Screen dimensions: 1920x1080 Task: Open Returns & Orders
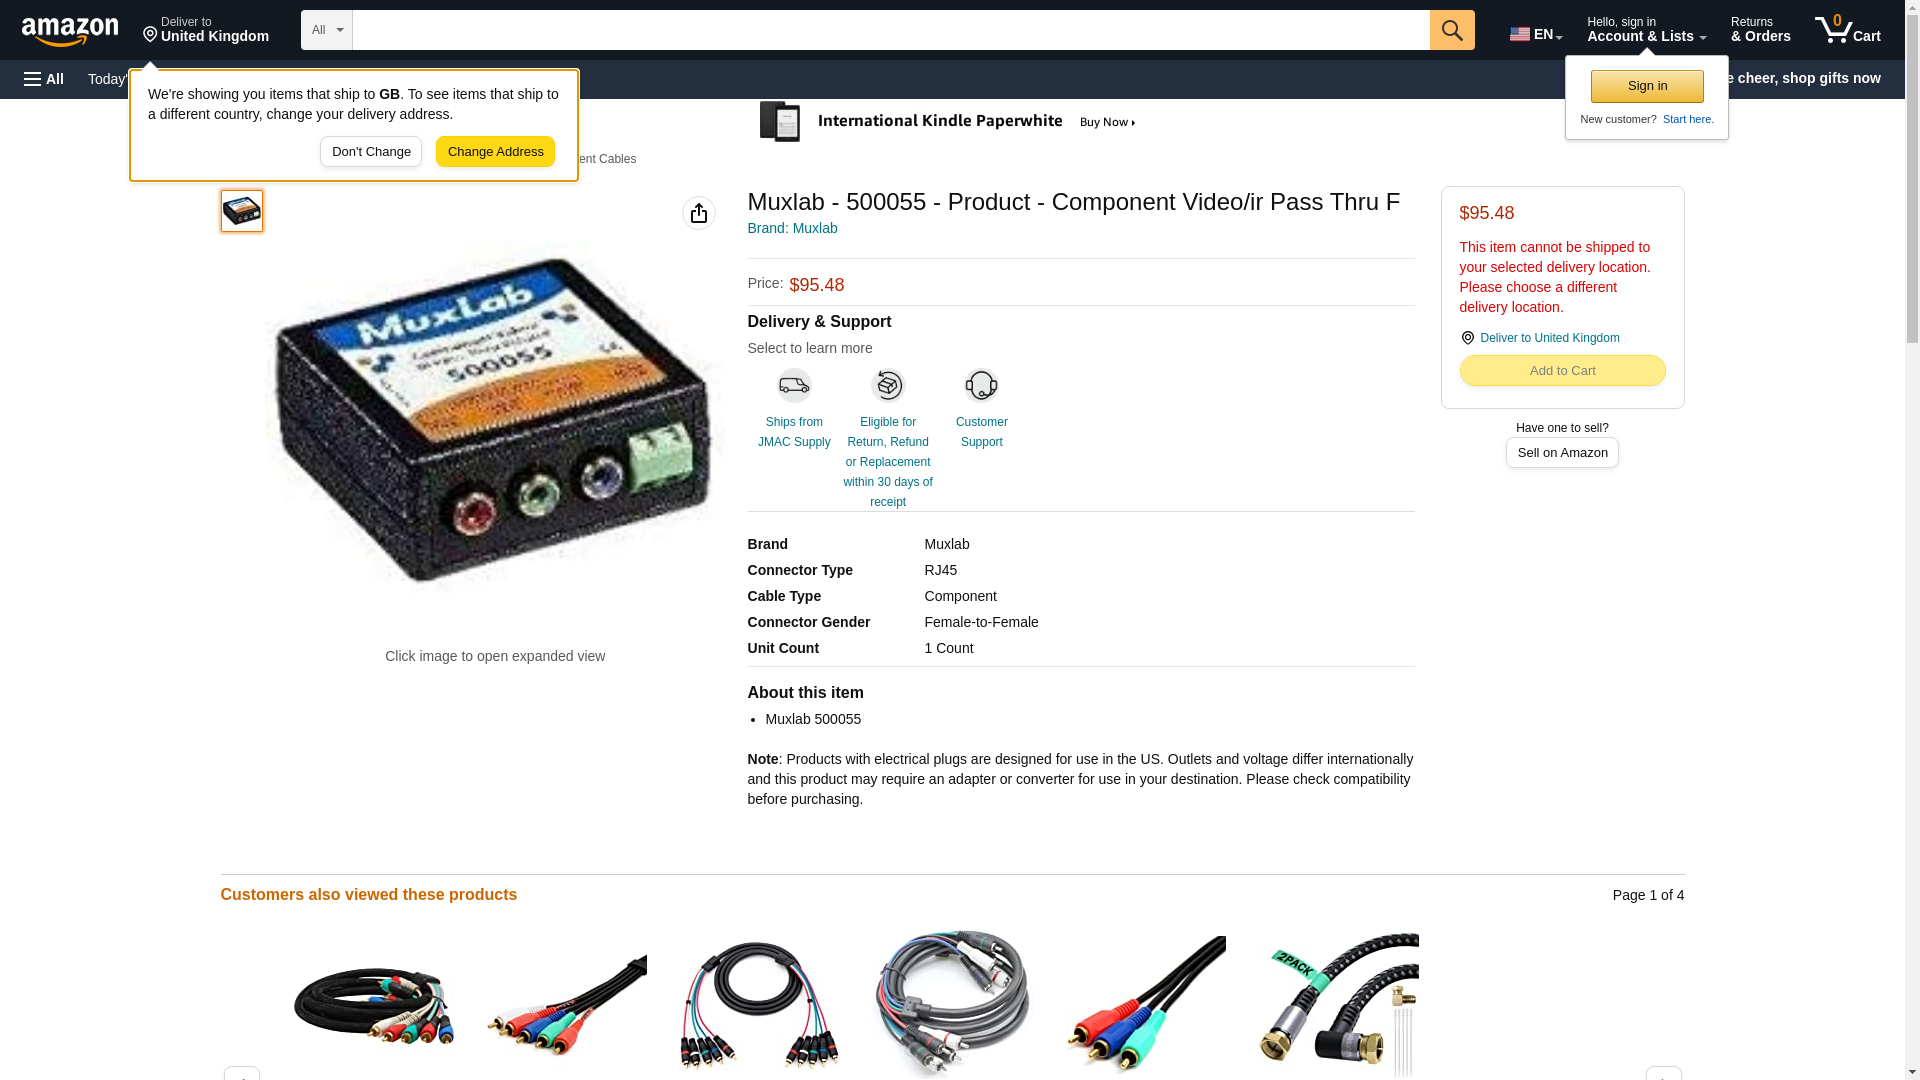pyautogui.click(x=1760, y=29)
